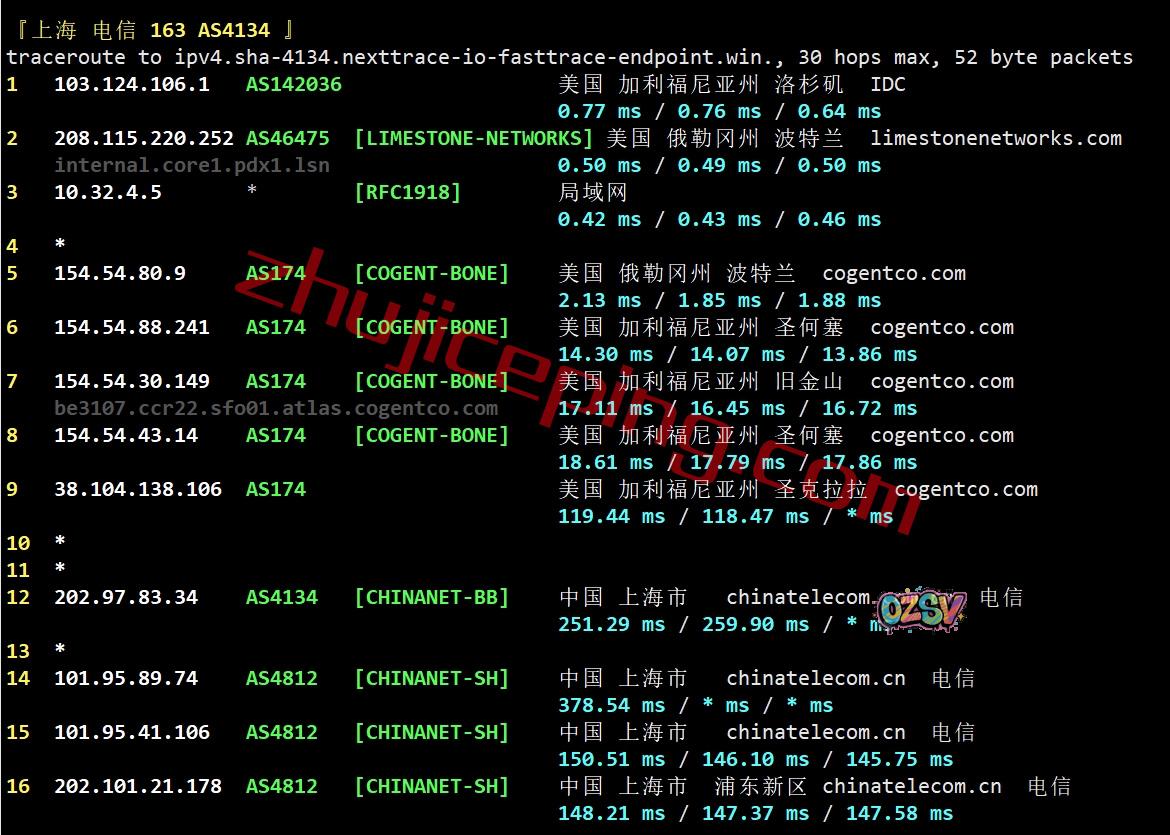Click IP address 103.124.106.1 on hop 1
Viewport: 1170px width, 835px height.
tap(131, 84)
